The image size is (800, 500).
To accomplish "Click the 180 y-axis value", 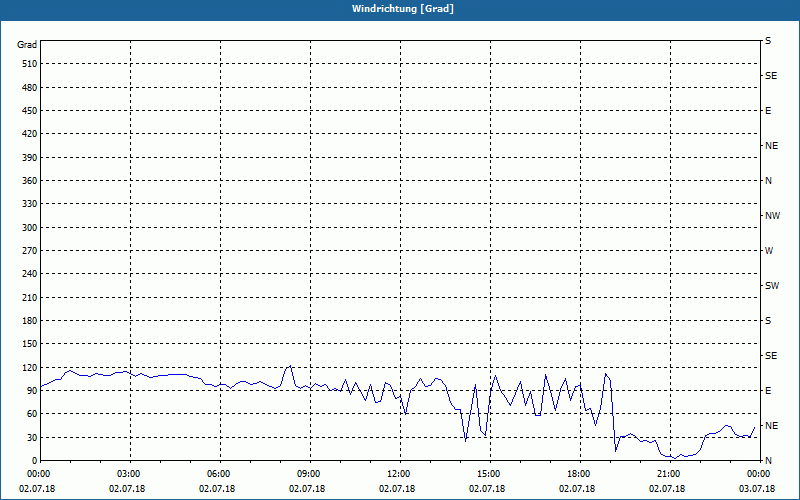I will [29, 321].
